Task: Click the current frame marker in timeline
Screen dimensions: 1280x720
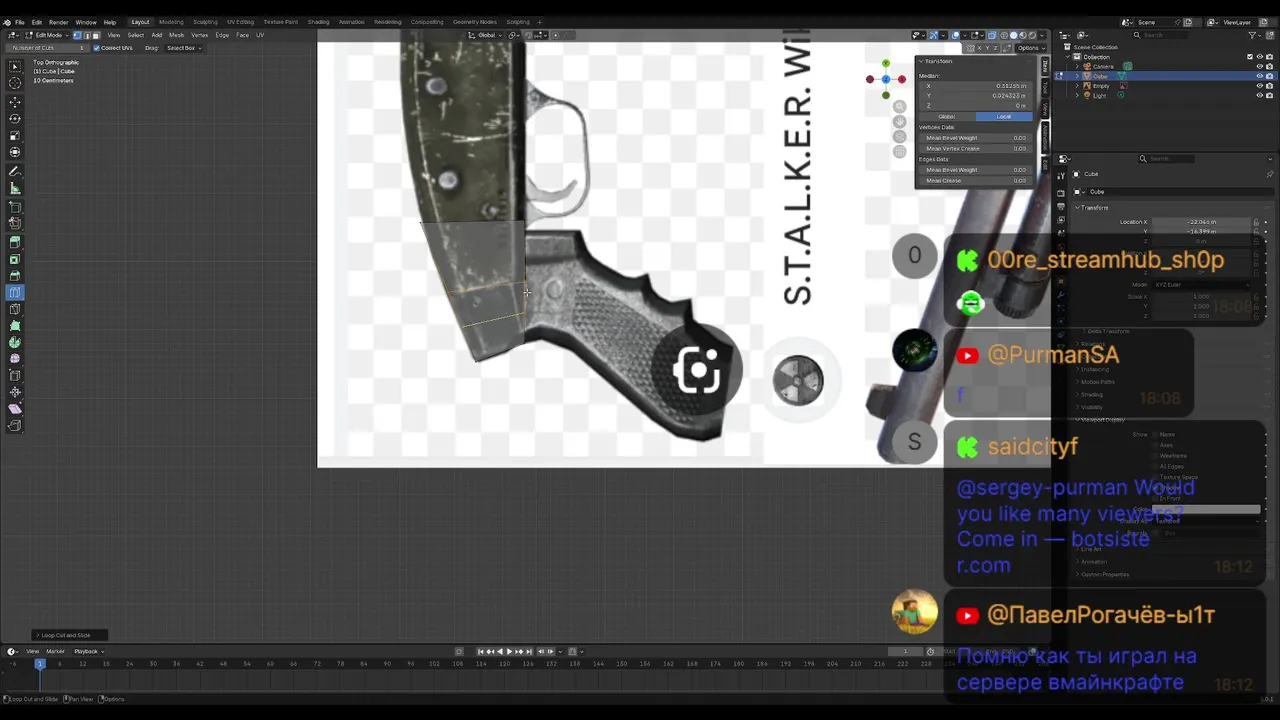Action: point(40,663)
